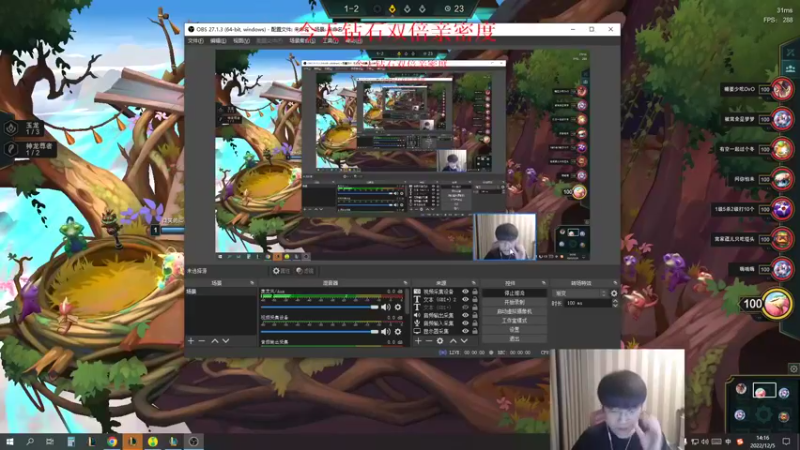Image resolution: width=800 pixels, height=450 pixels.
Task: Toggle visibility of 文本 (GDI+) 2 source
Action: coord(465,299)
